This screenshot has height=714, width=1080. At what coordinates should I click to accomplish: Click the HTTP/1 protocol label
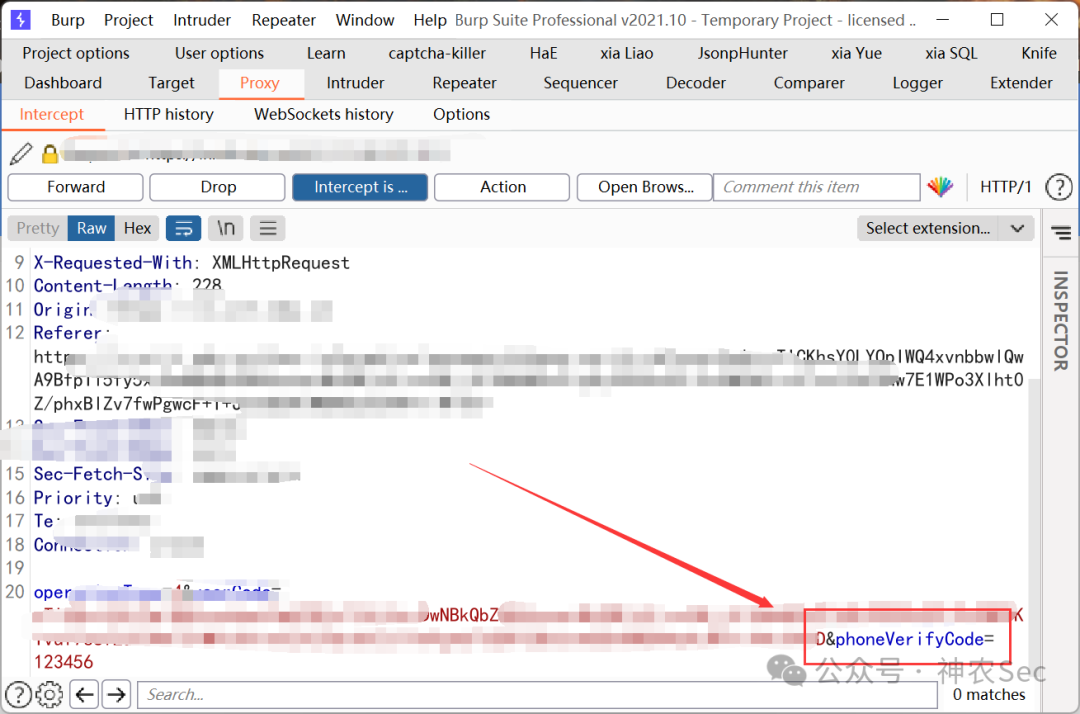[1005, 187]
